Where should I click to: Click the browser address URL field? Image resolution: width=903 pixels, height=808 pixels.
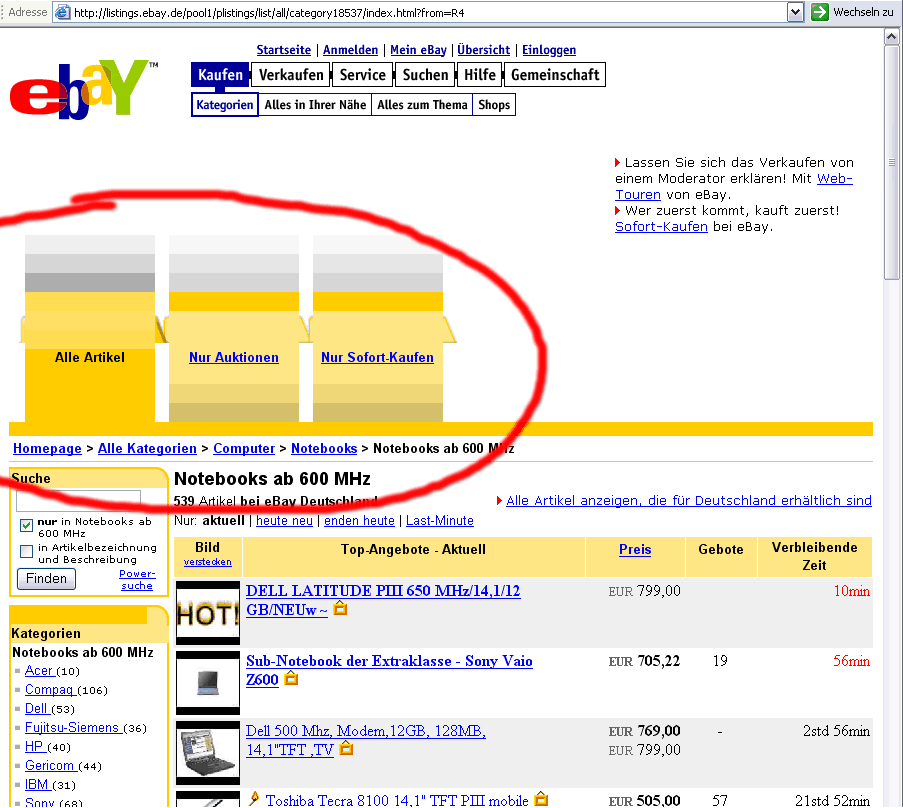pyautogui.click(x=429, y=13)
